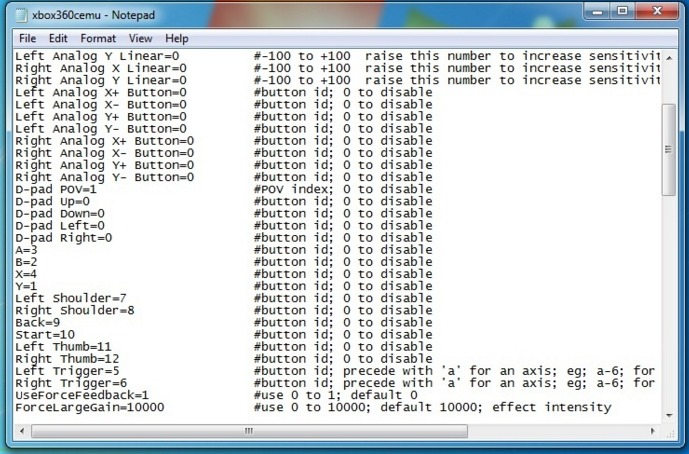Click the 'D-pad POV=1' setting
Viewport: 689px width, 454px height.
pyautogui.click(x=56, y=189)
